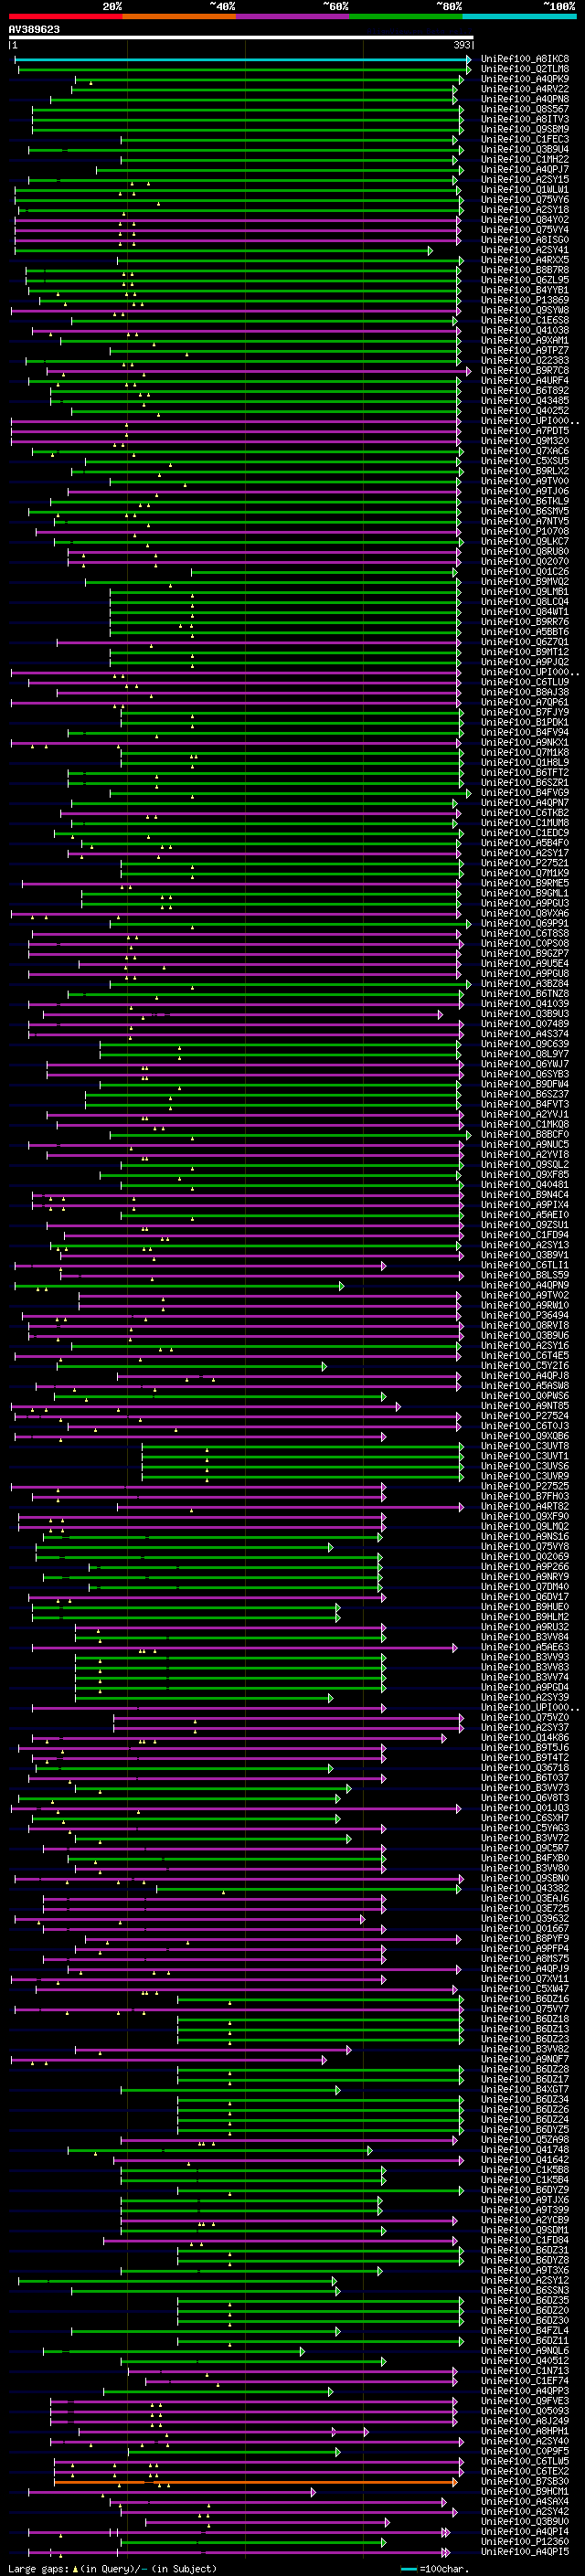Select label UniRef100_A8ISG0
Viewport: 585px width, 2576px height.
pos(525,240)
